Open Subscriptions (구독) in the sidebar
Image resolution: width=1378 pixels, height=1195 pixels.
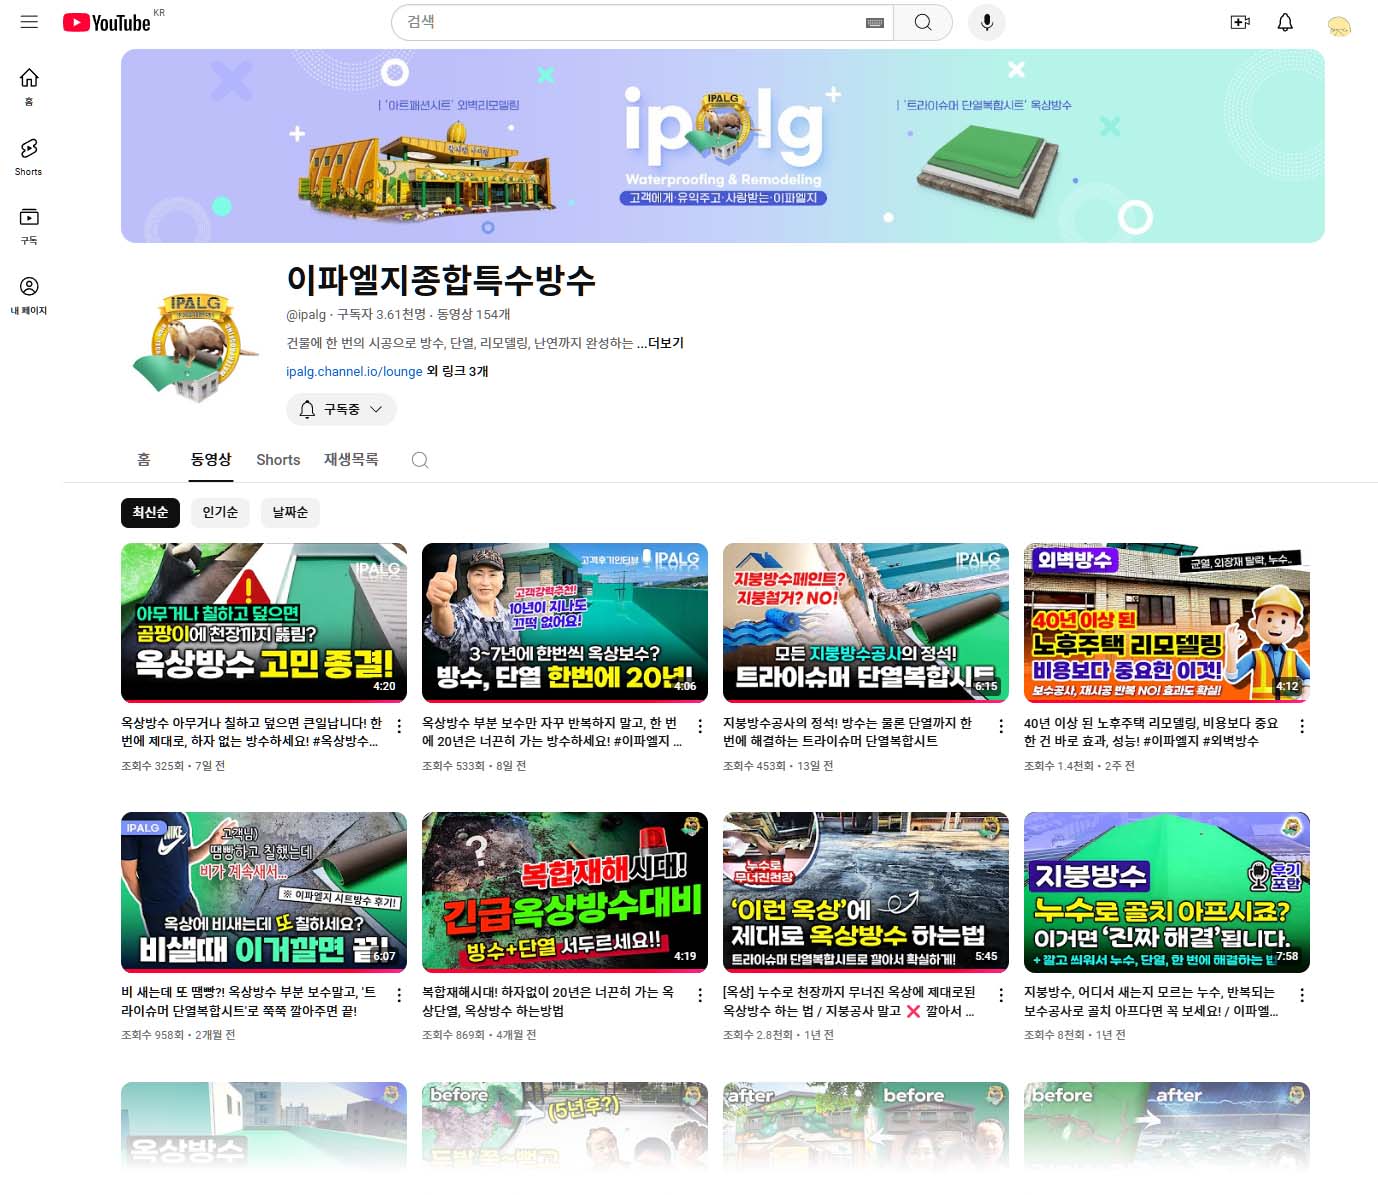pos(29,226)
